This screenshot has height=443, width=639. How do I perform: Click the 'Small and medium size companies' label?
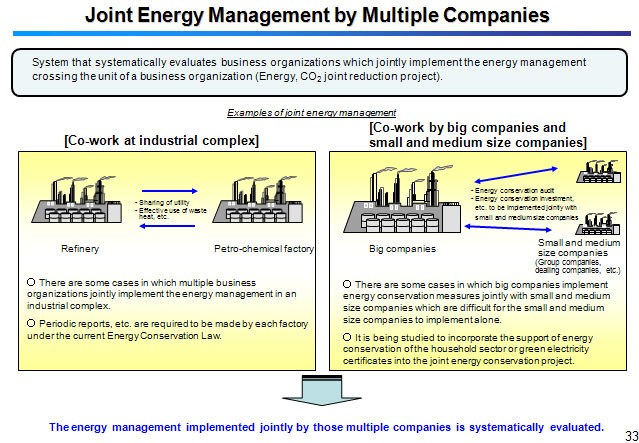point(579,248)
